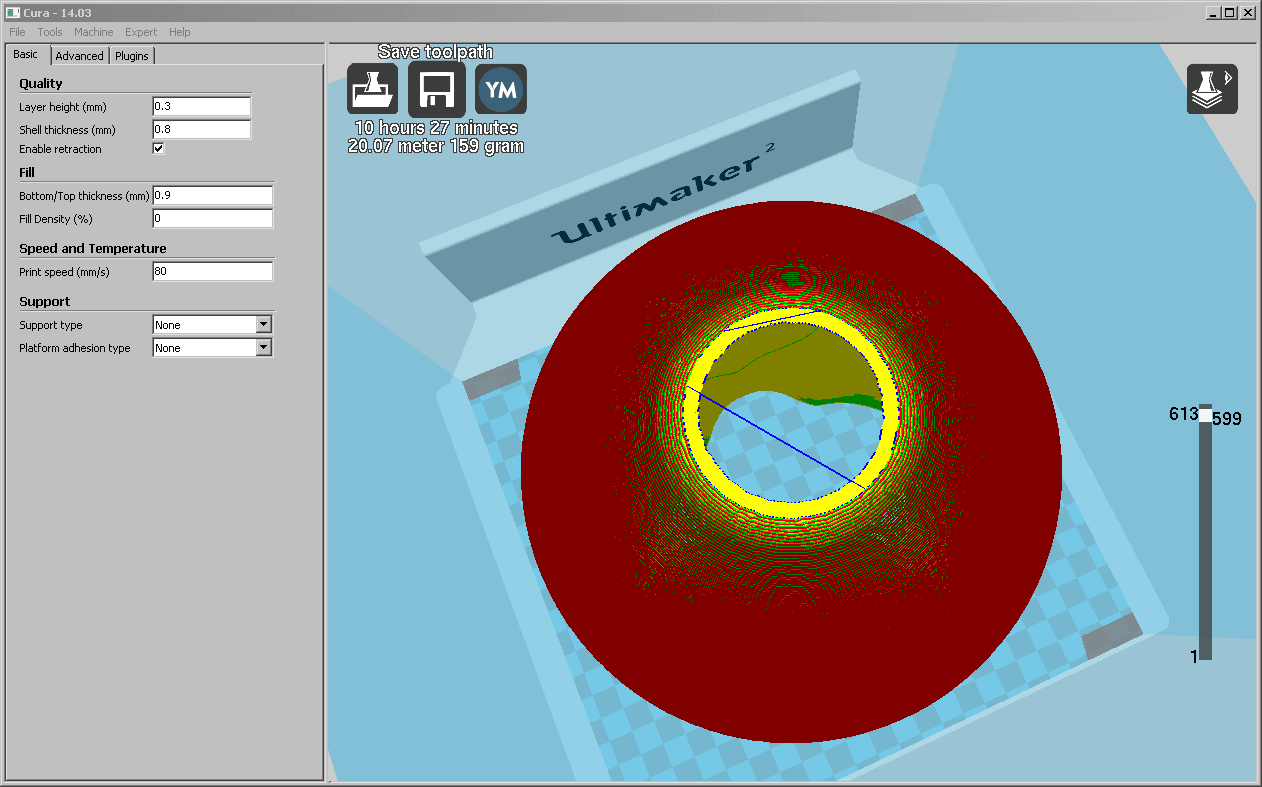The height and width of the screenshot is (787, 1262).
Task: Click the layer slider handle at 599
Action: 1205,415
